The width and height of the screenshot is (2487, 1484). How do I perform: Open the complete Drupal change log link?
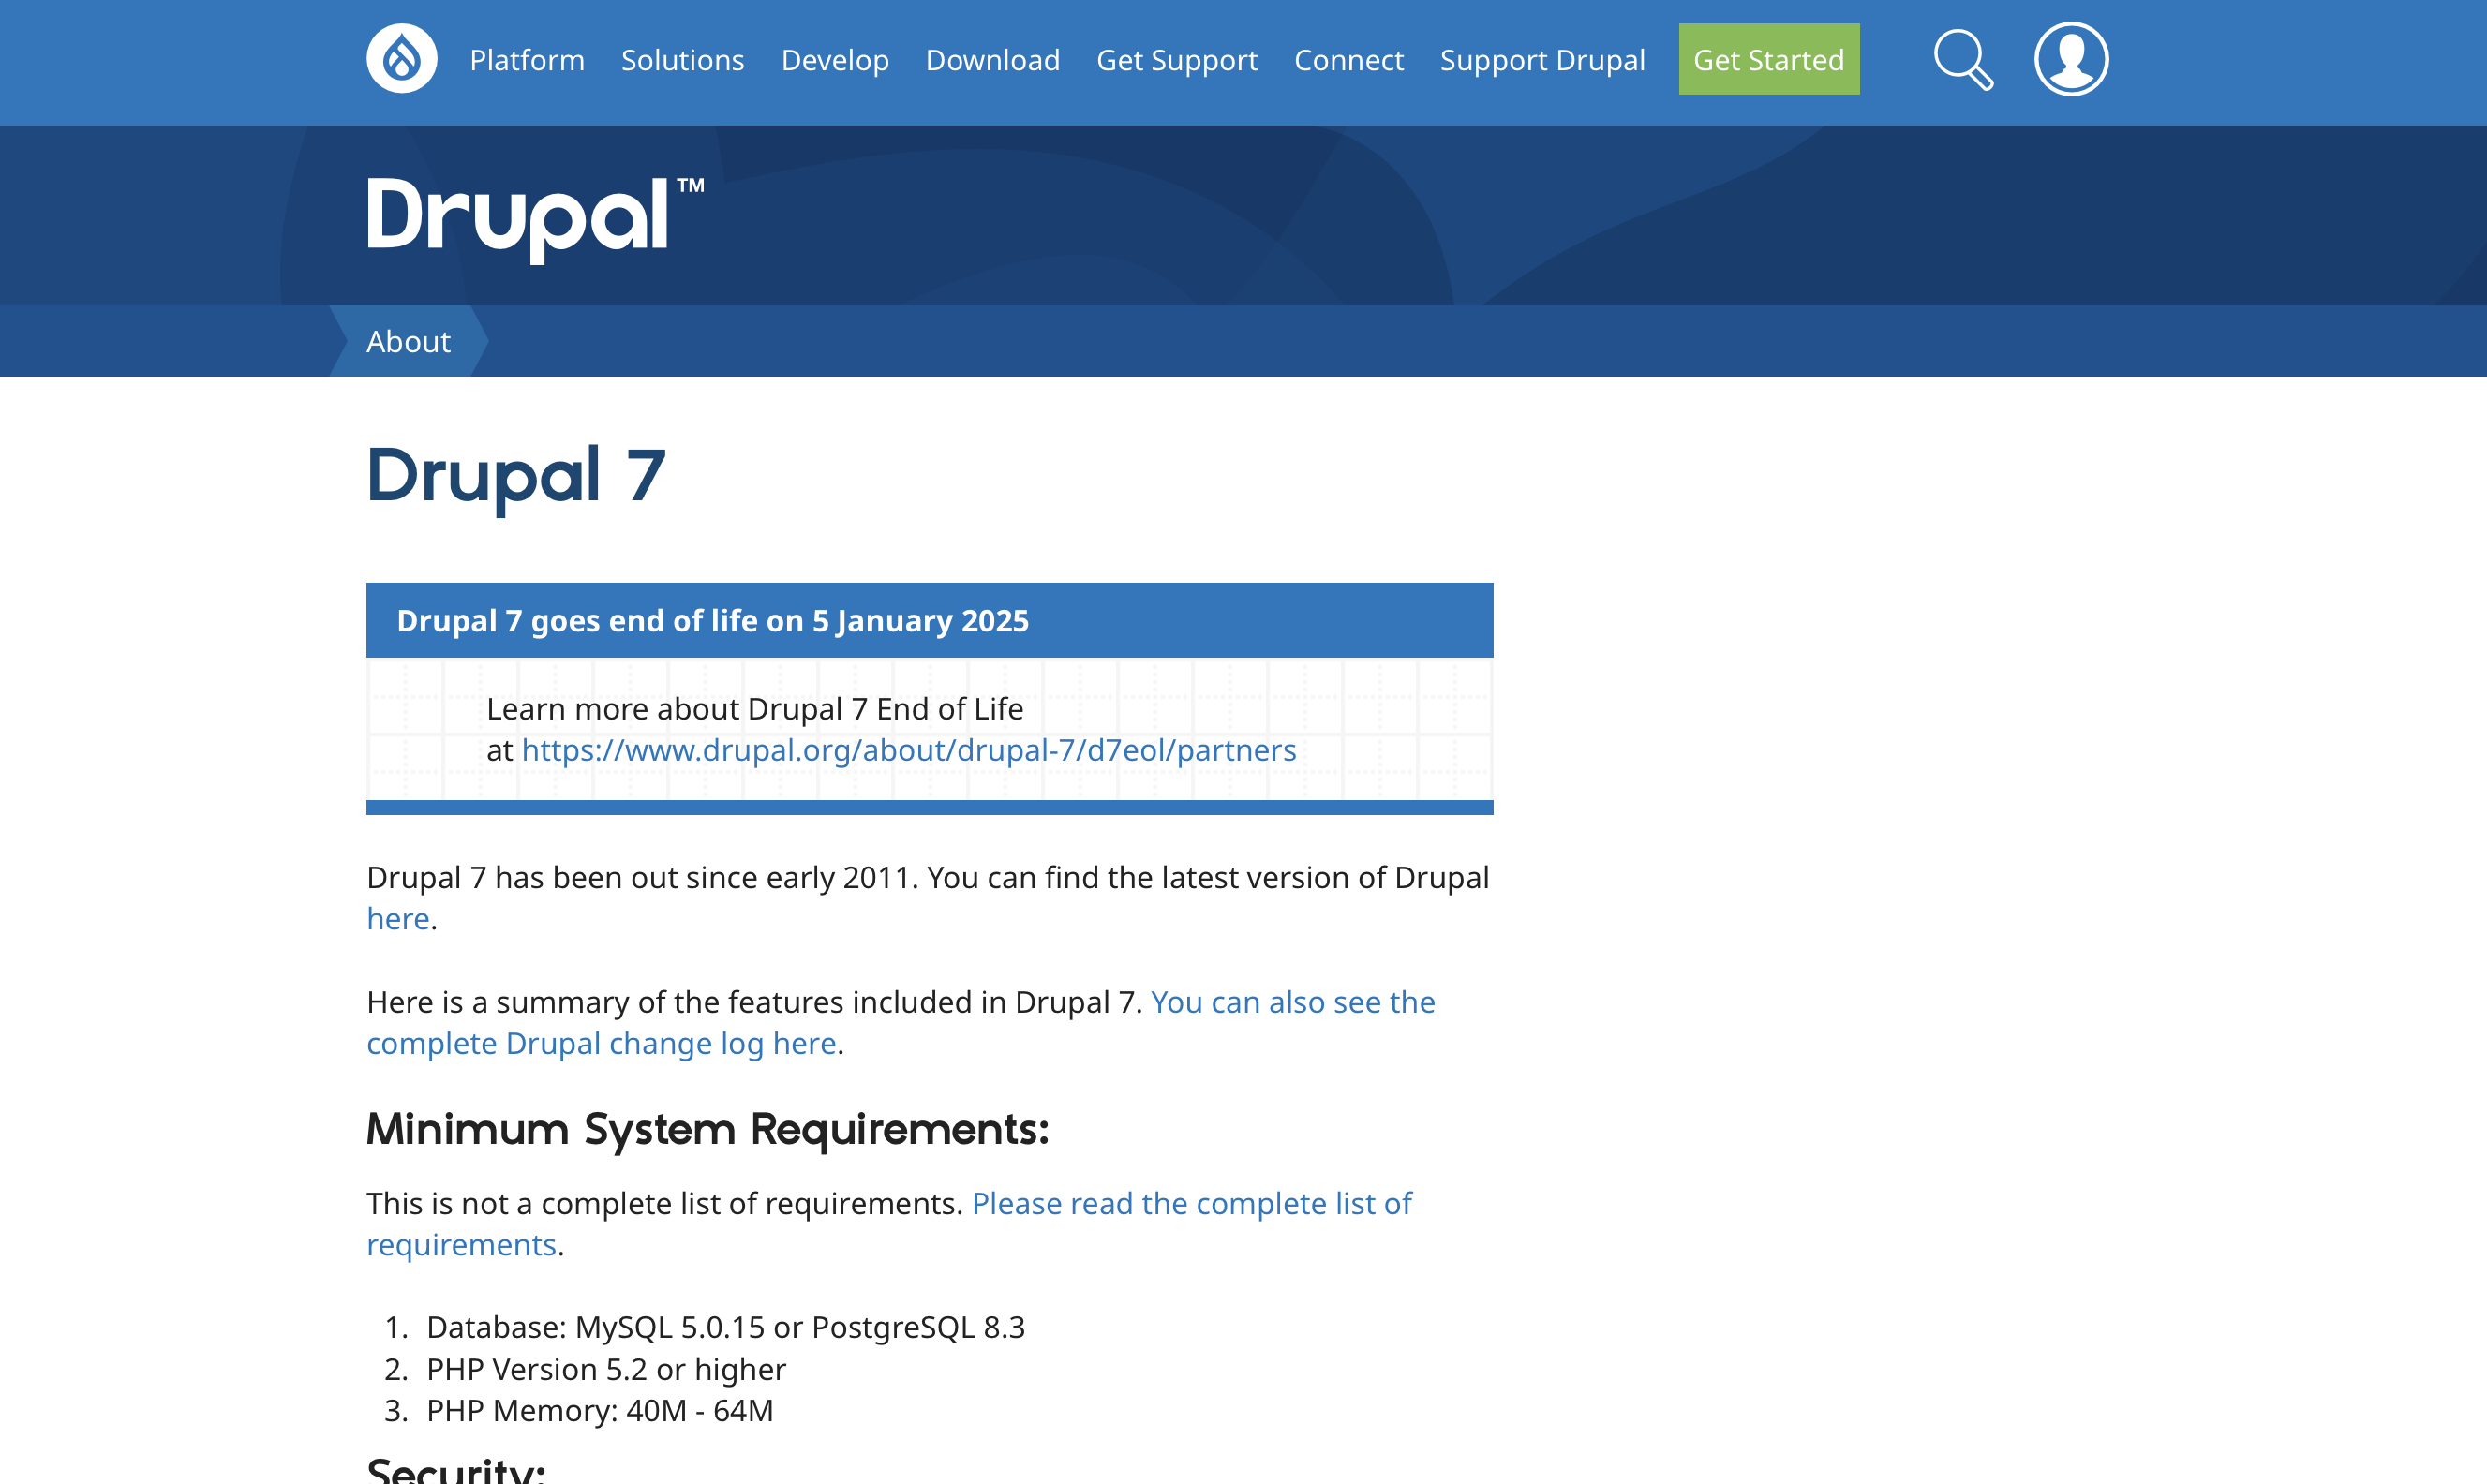point(900,1022)
